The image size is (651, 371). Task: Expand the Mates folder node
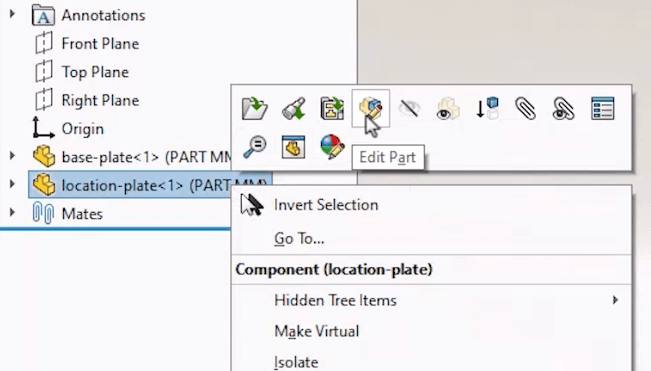[12, 212]
